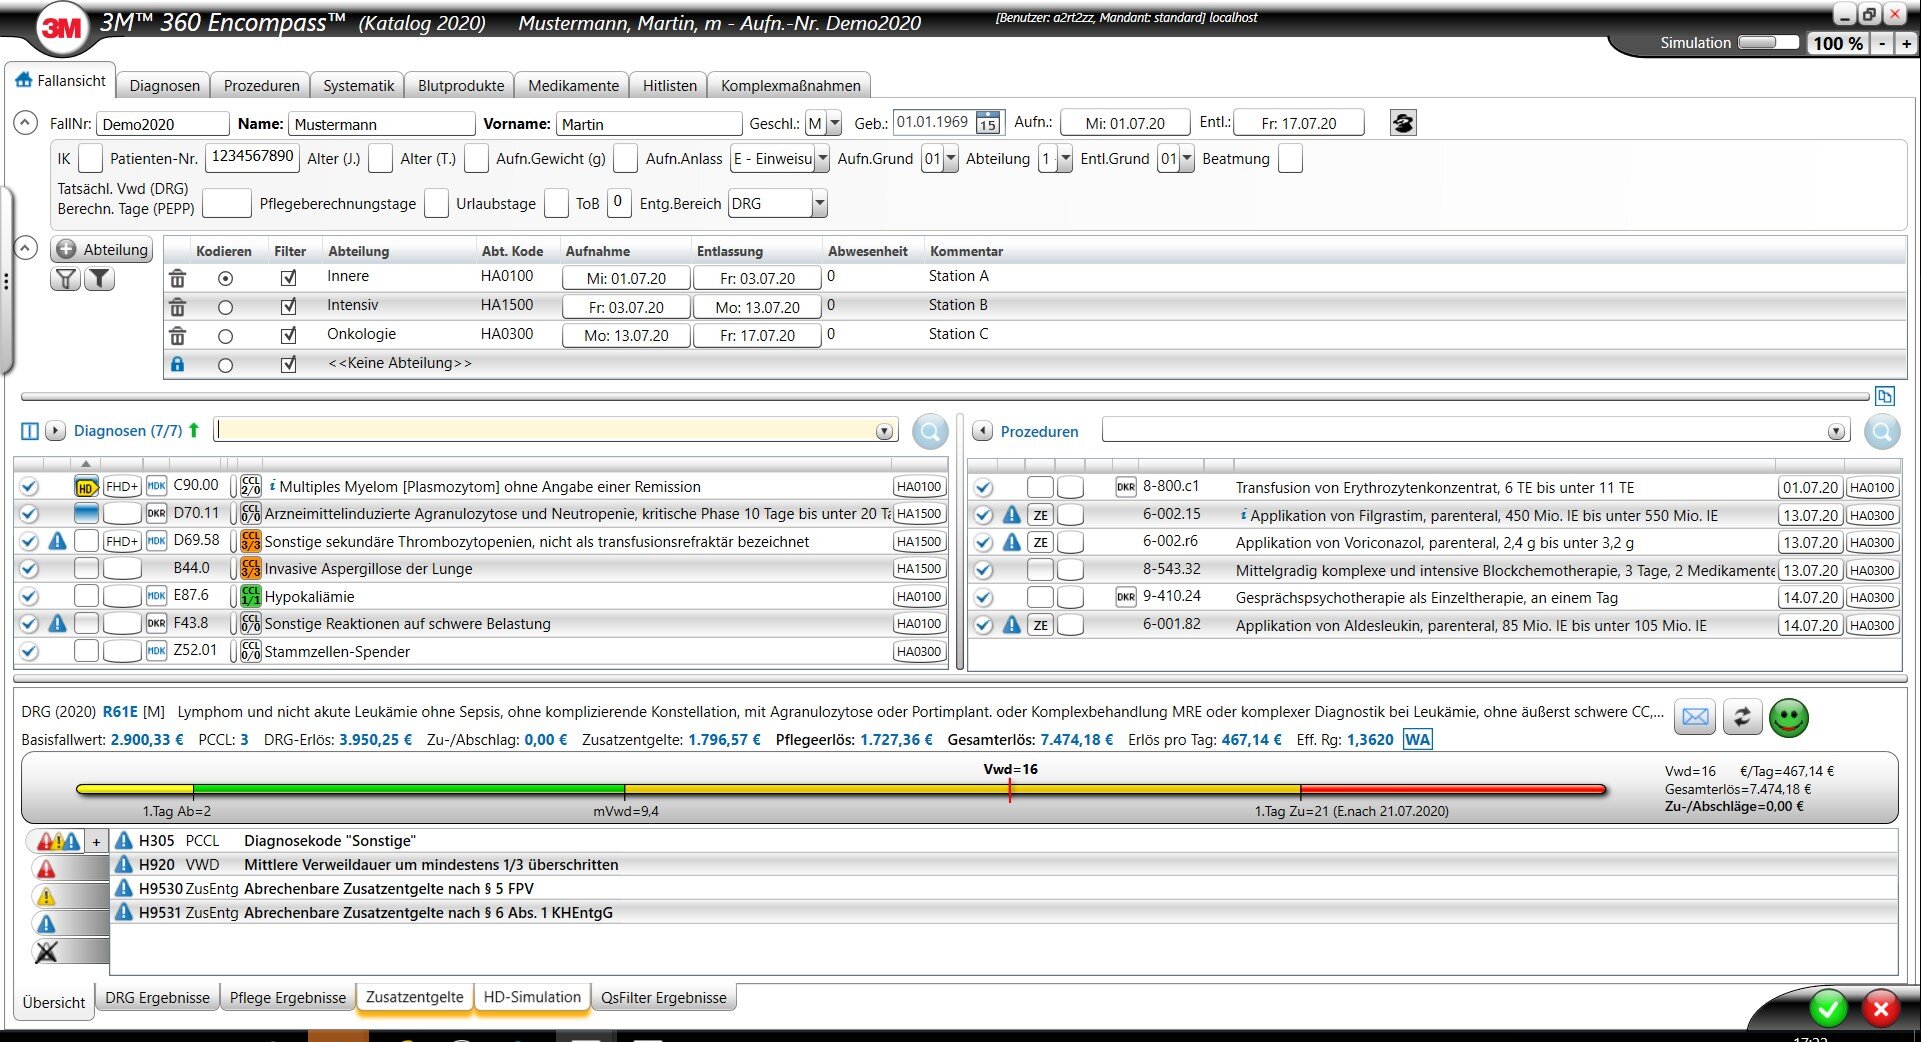Decrease zoom with the minus button

coord(1883,44)
